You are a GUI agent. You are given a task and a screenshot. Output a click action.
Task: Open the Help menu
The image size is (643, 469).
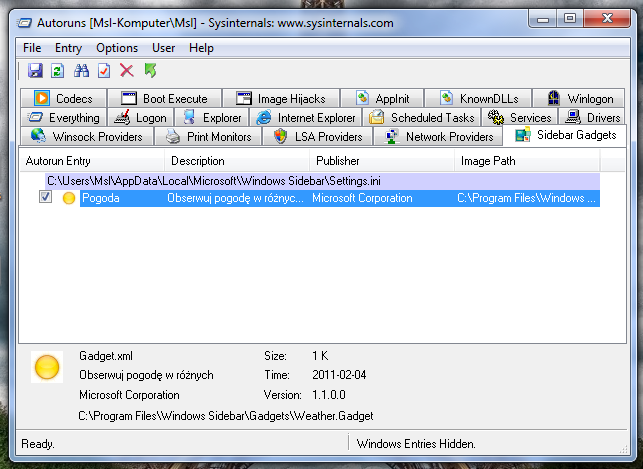pyautogui.click(x=201, y=48)
